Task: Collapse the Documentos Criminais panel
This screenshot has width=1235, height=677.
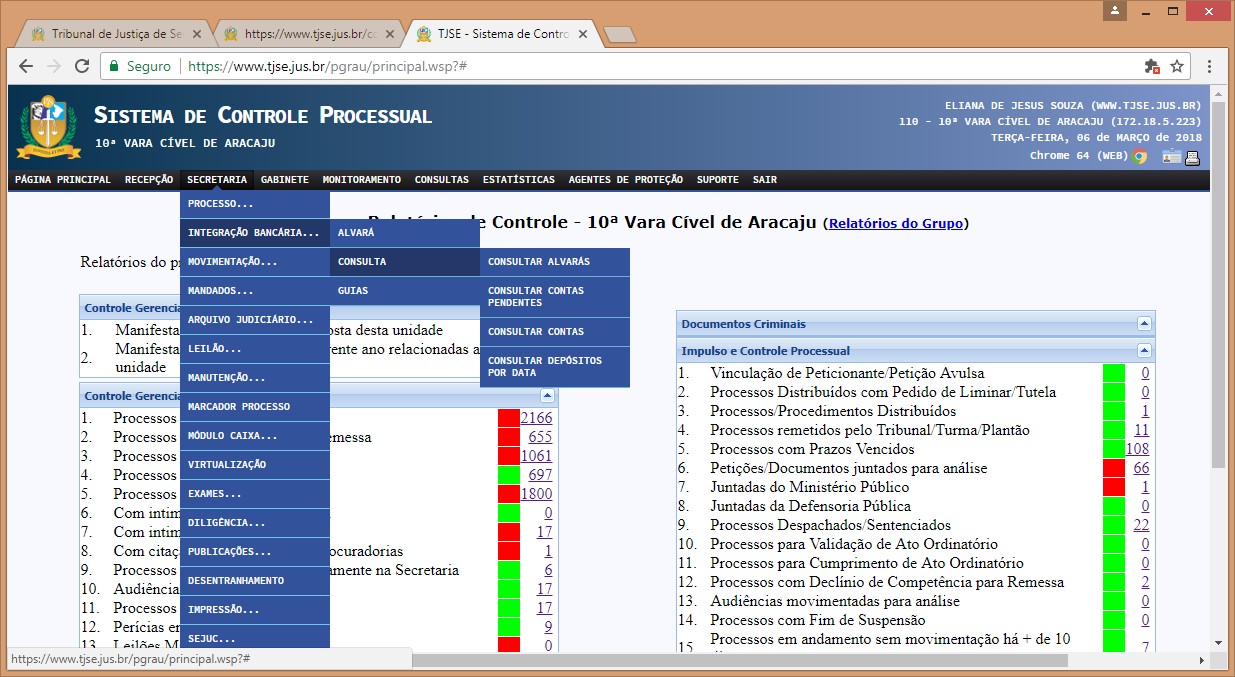Action: coord(1144,324)
